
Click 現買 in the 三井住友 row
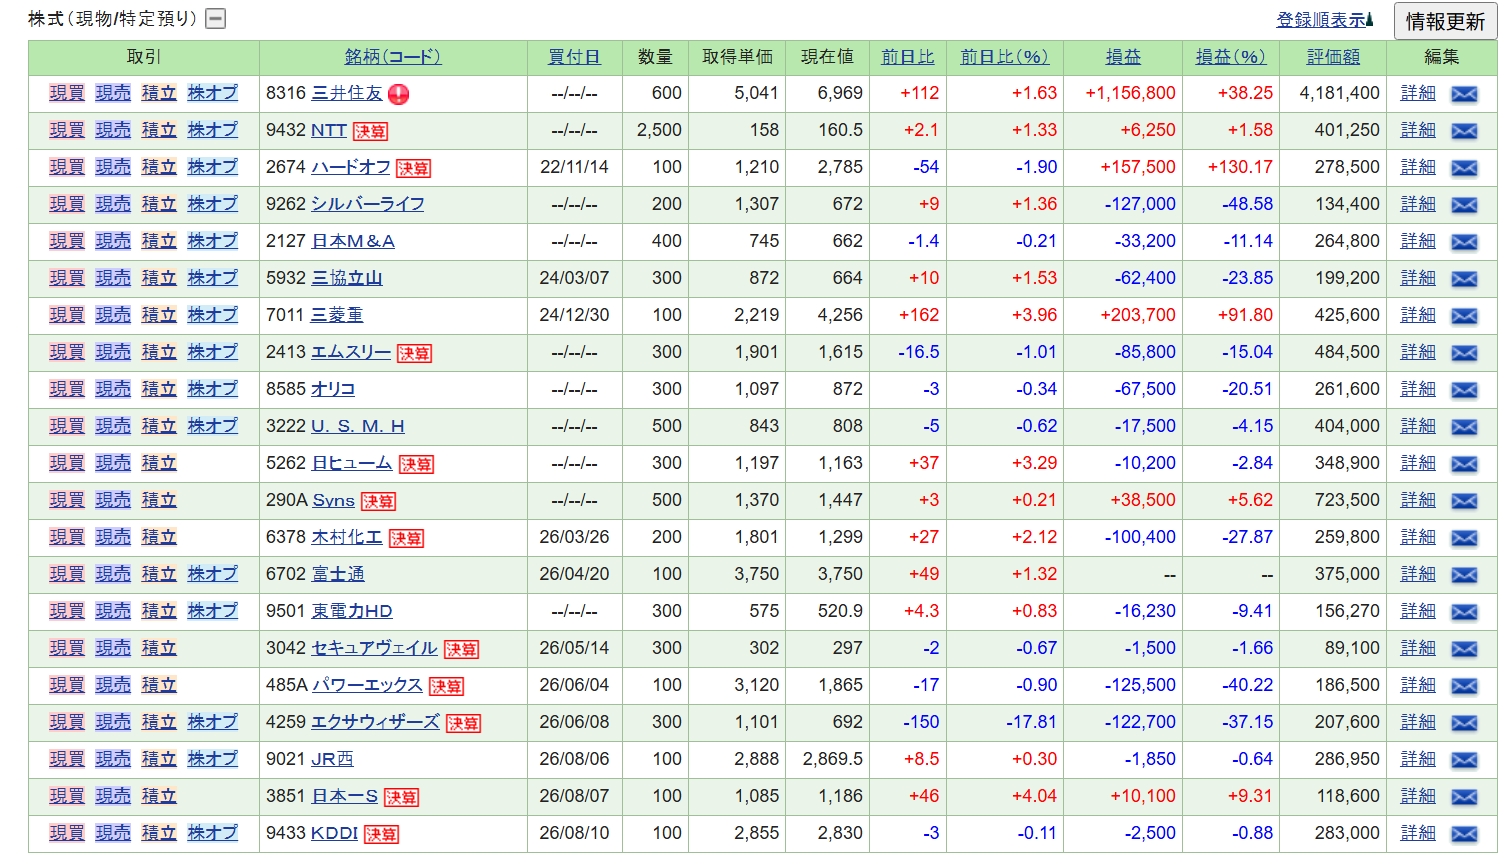pyautogui.click(x=67, y=93)
